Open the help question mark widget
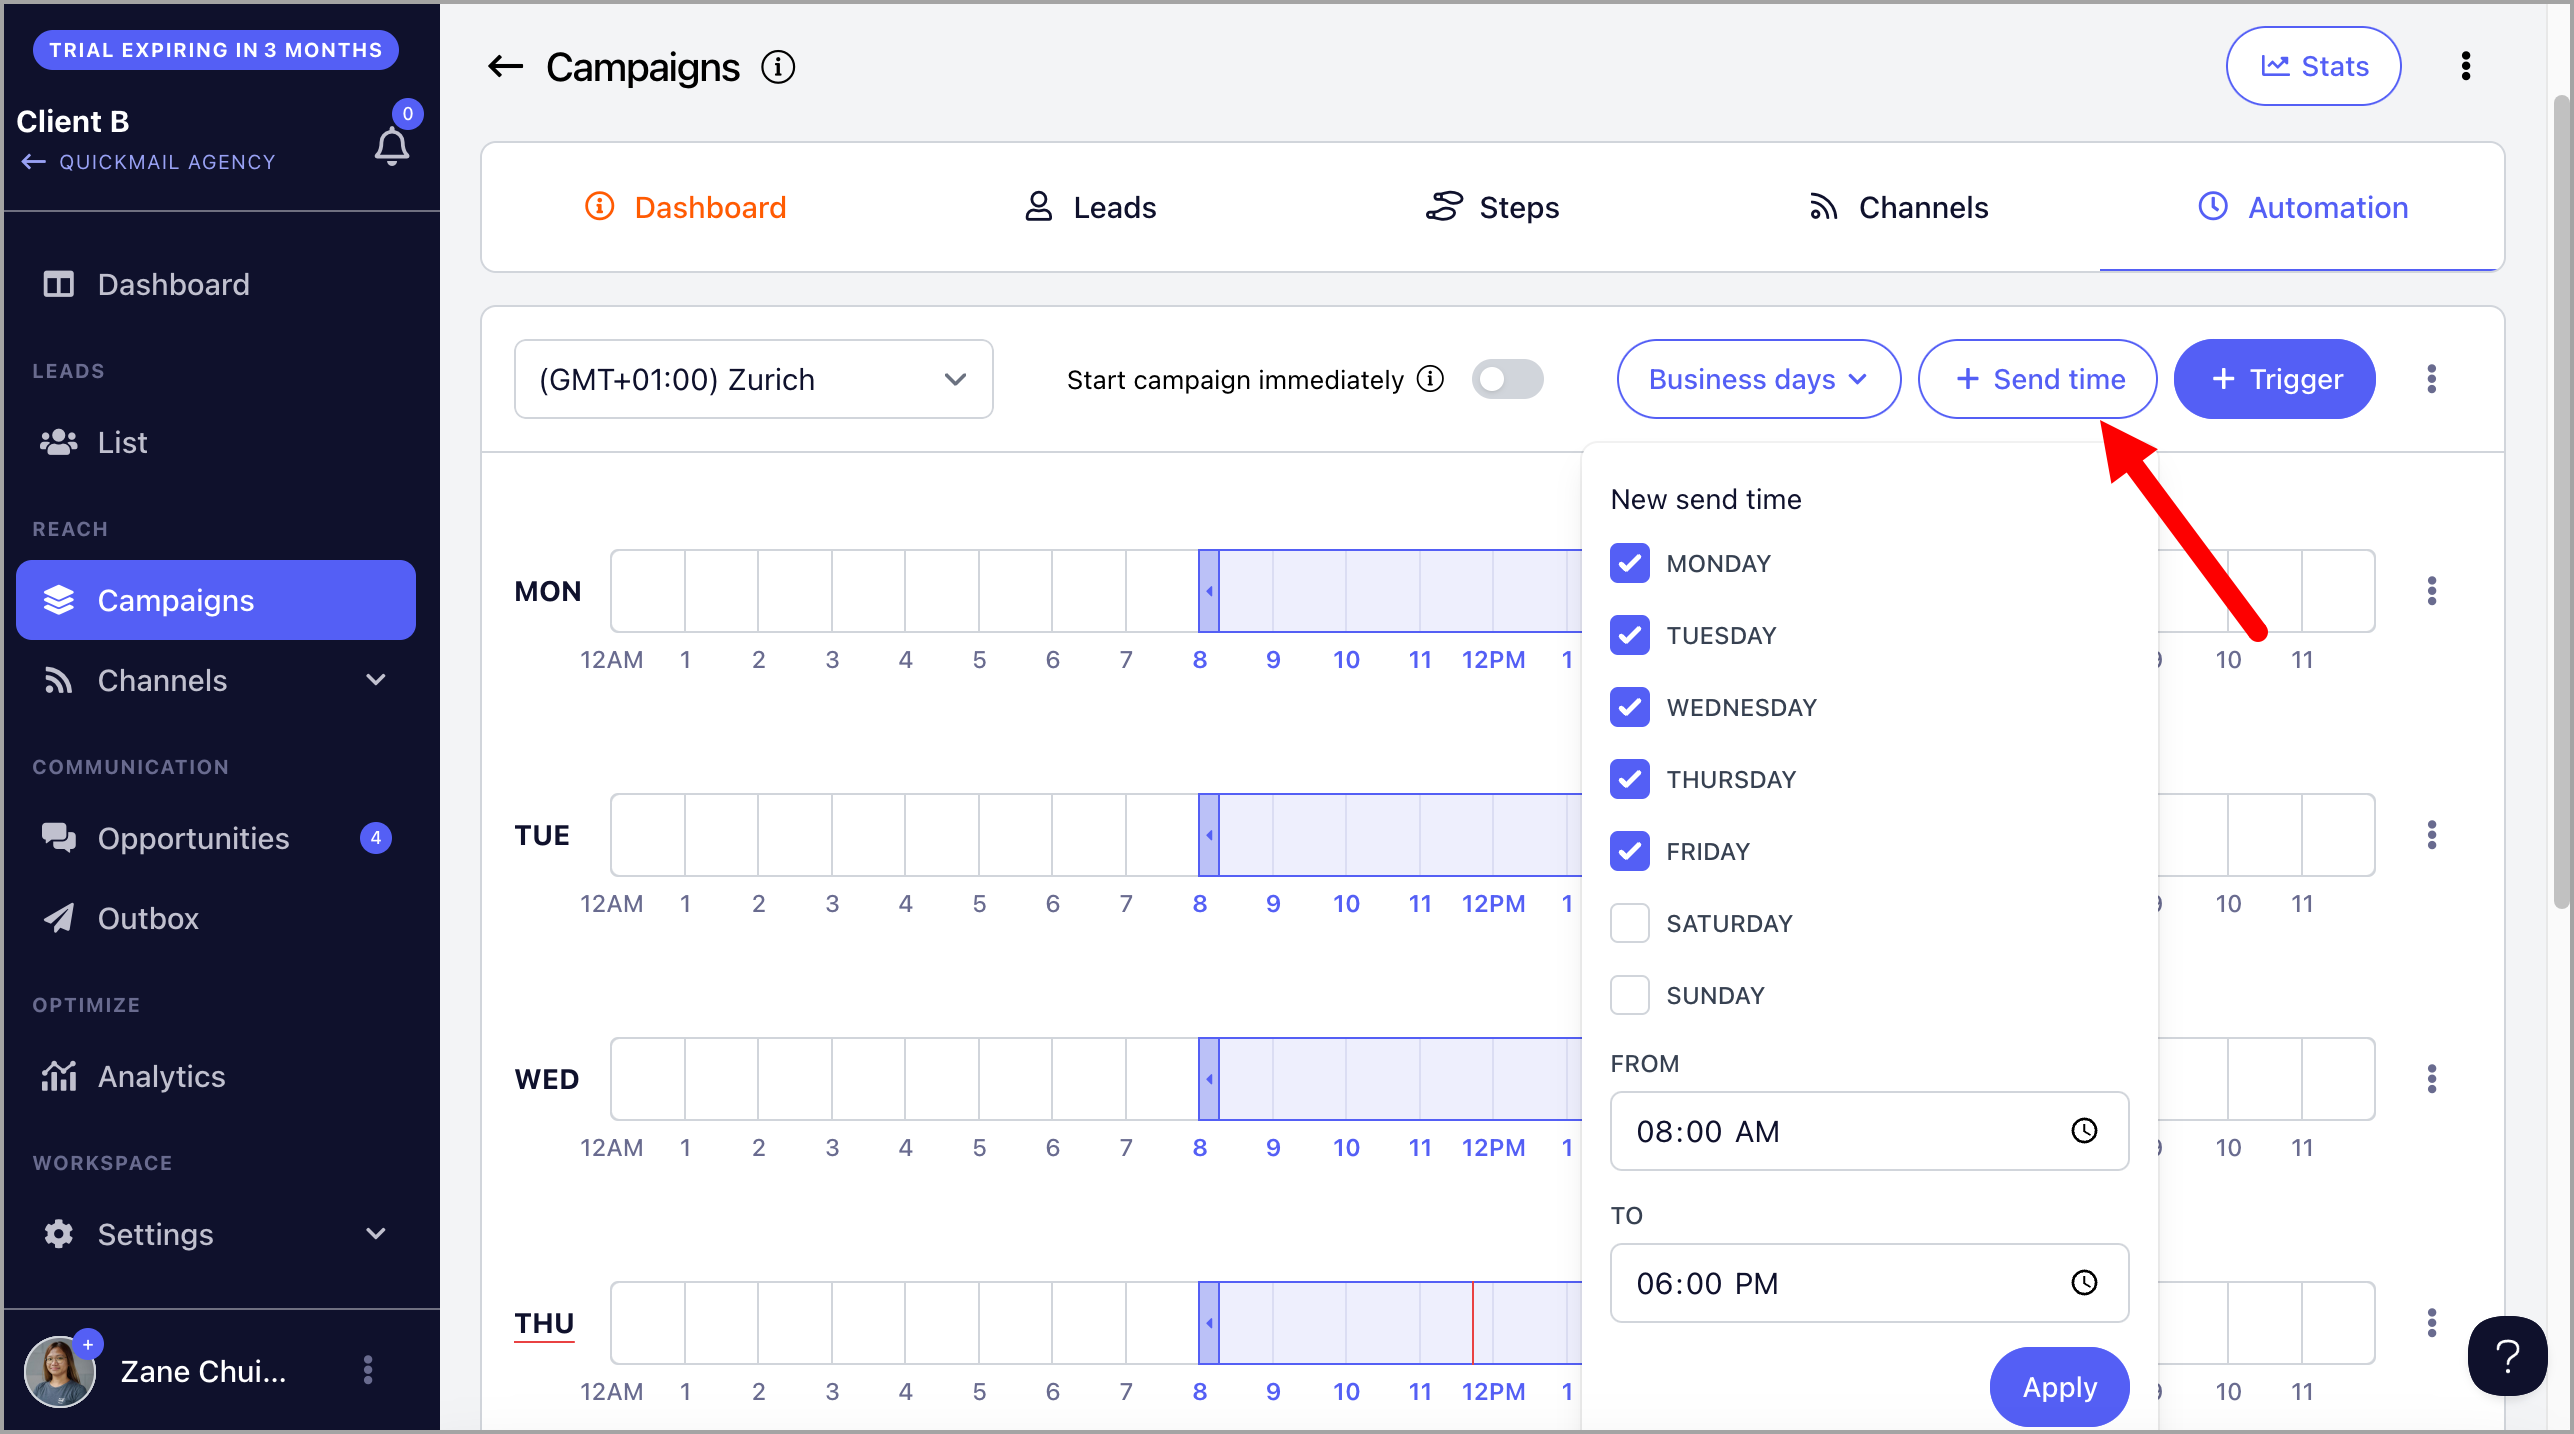2574x1434 pixels. point(2507,1356)
